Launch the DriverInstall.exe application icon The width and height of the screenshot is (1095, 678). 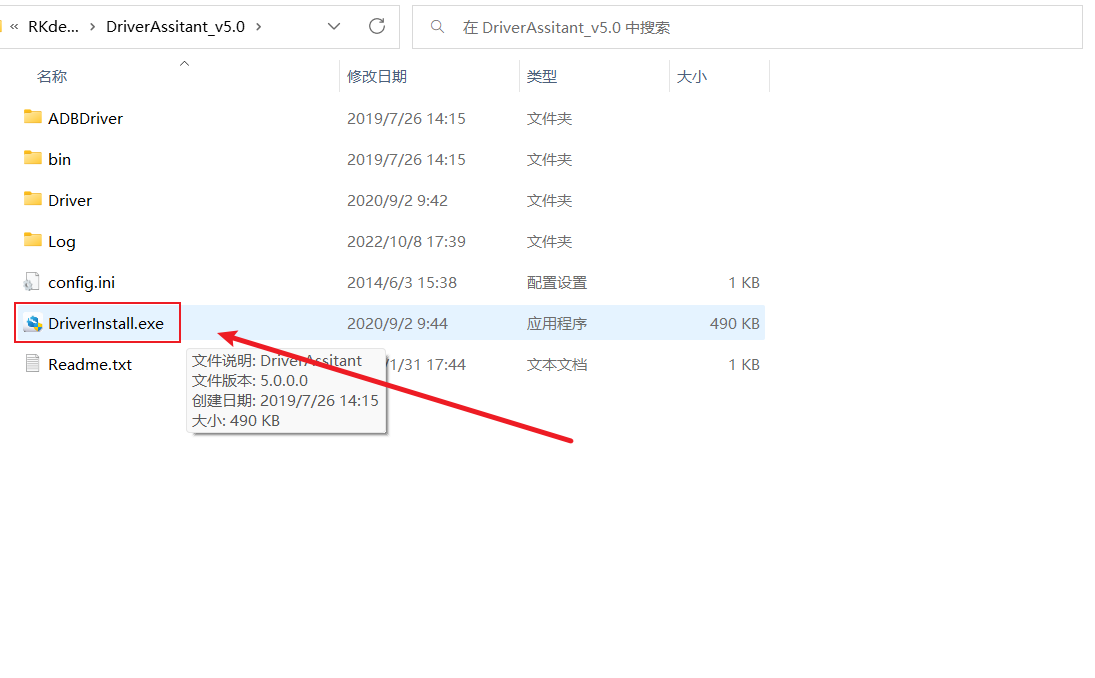click(x=33, y=322)
